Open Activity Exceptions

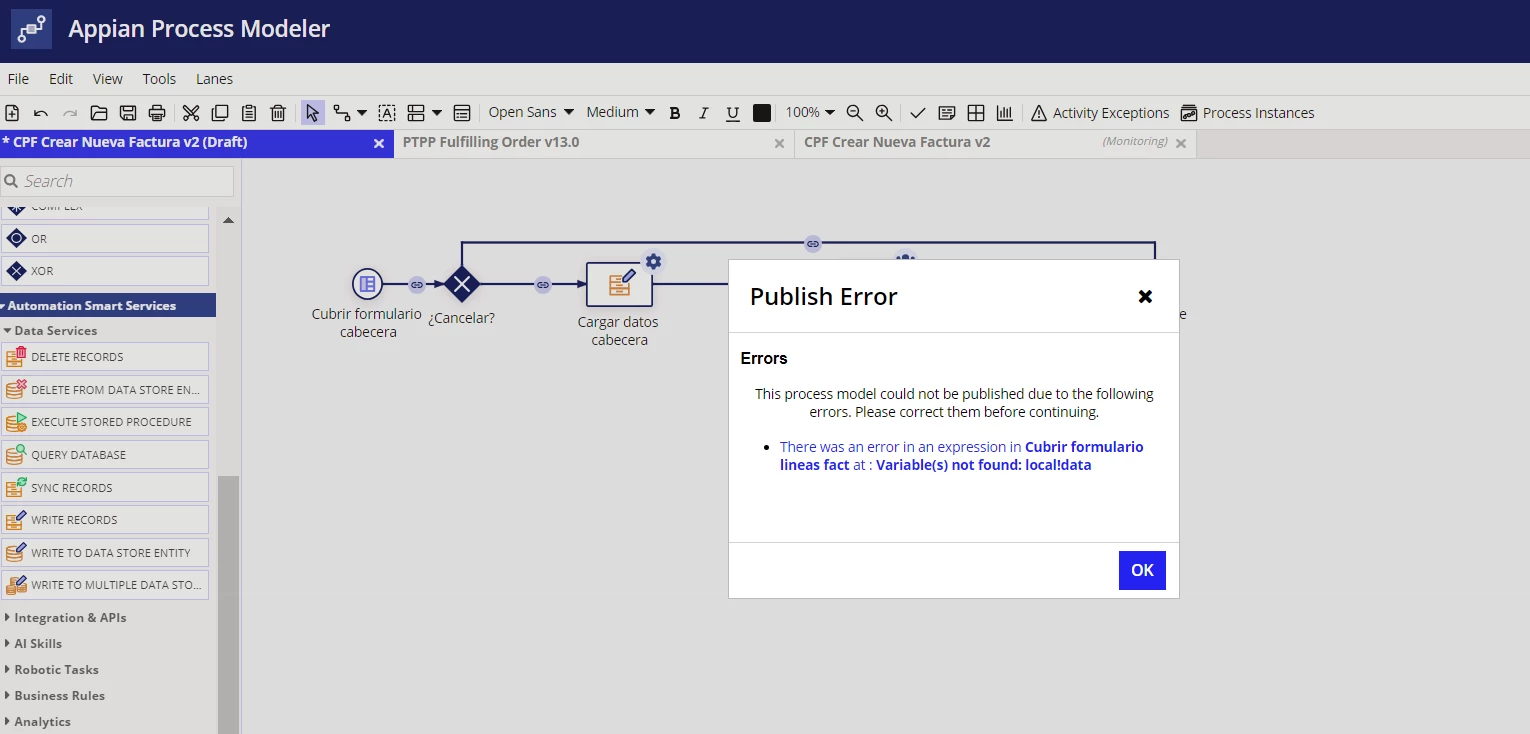click(1100, 113)
